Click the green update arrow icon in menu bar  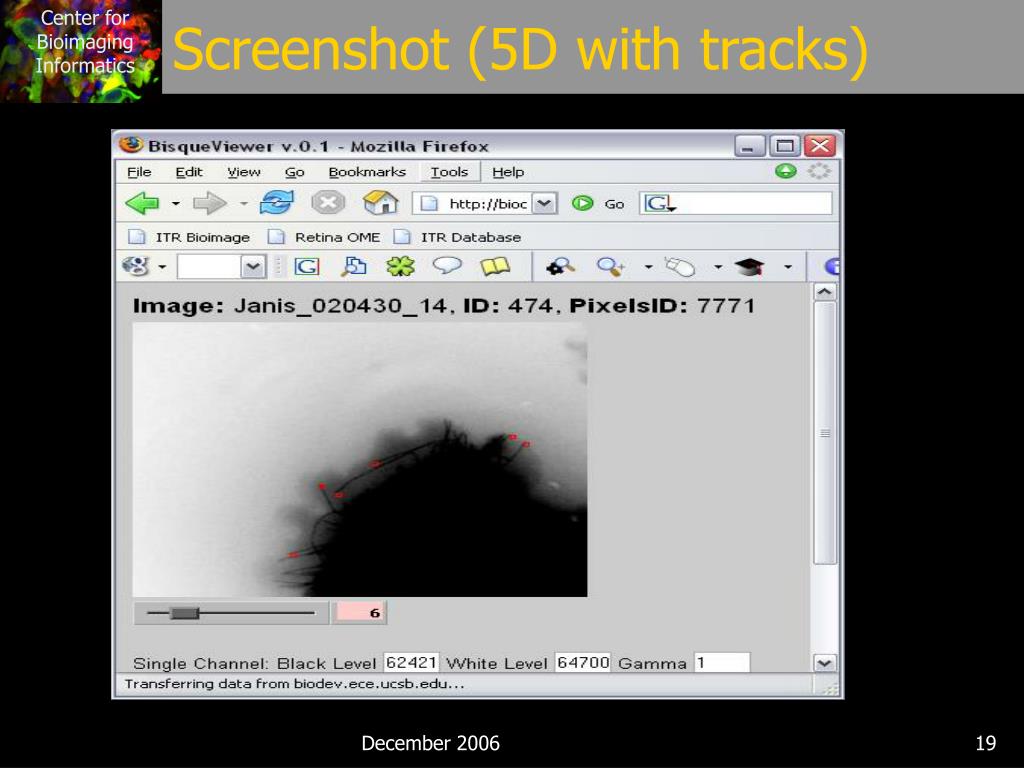coord(785,171)
